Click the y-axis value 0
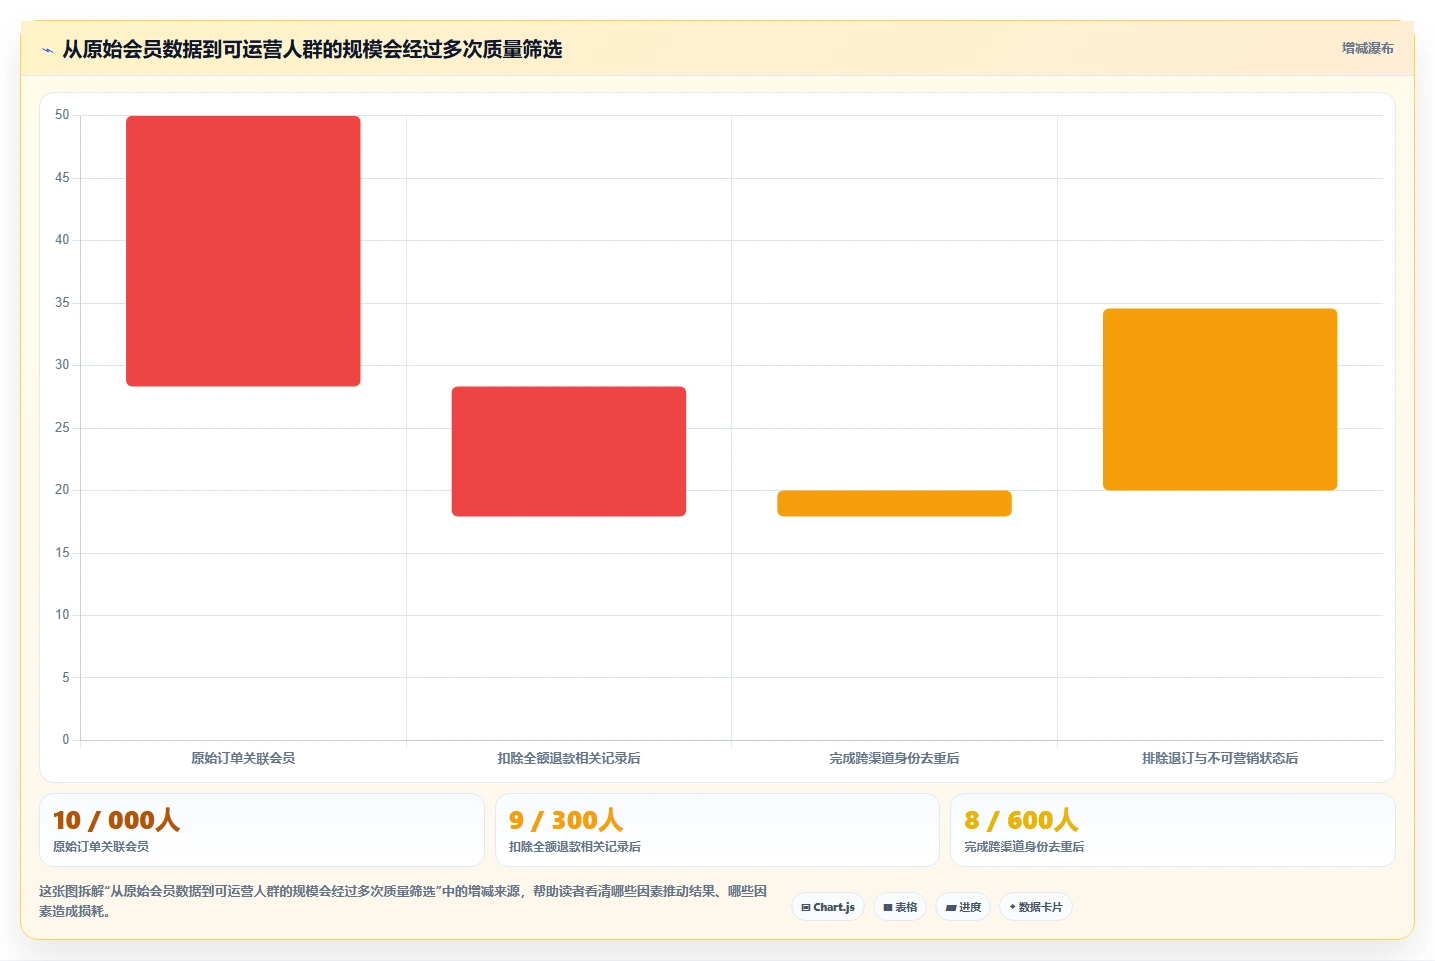Viewport: 1435px width, 961px height. coord(66,740)
